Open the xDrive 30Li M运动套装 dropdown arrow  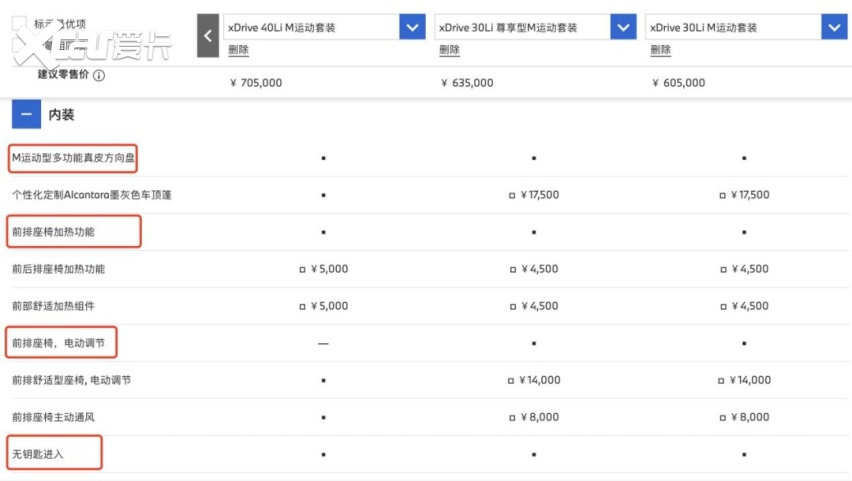pos(834,27)
